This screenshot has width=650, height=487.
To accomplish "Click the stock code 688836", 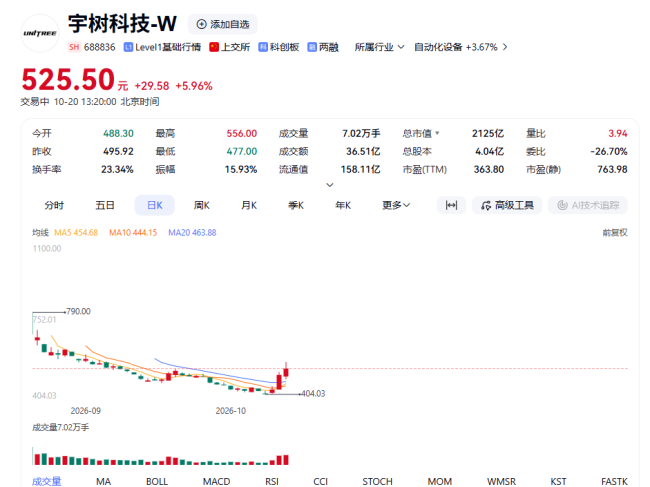I will [99, 47].
